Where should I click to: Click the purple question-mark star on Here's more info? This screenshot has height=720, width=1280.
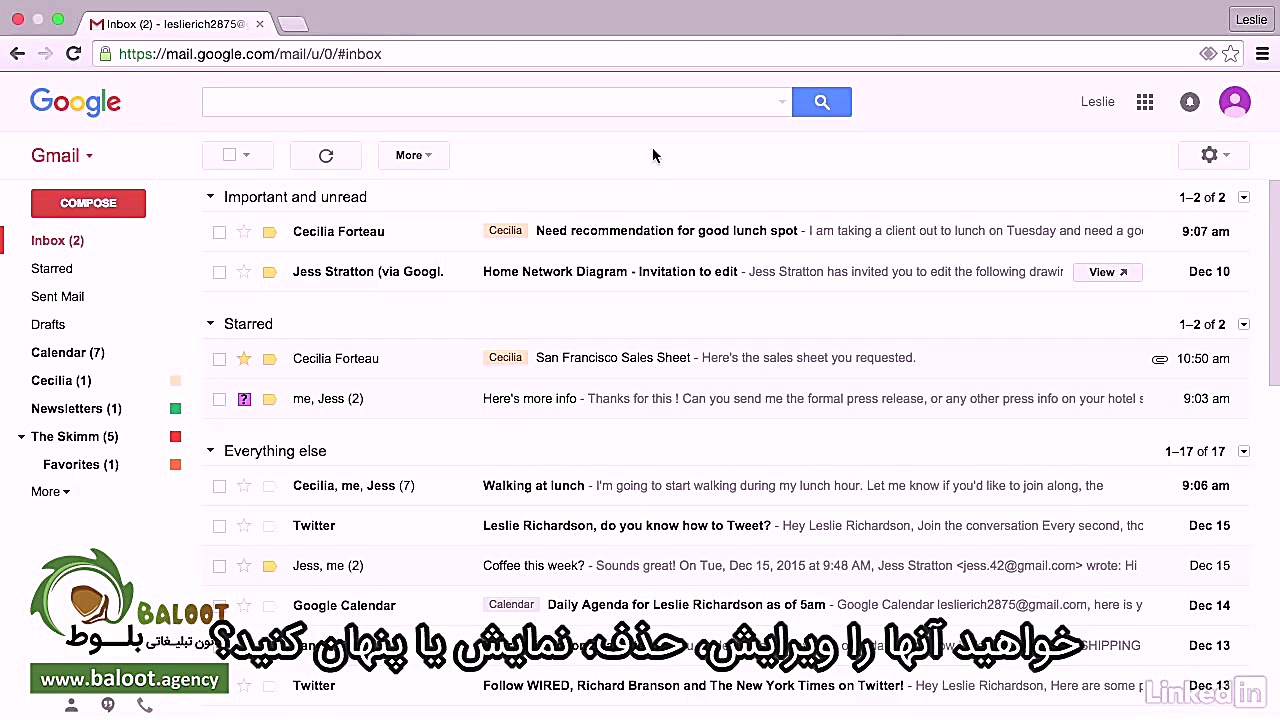(x=244, y=399)
